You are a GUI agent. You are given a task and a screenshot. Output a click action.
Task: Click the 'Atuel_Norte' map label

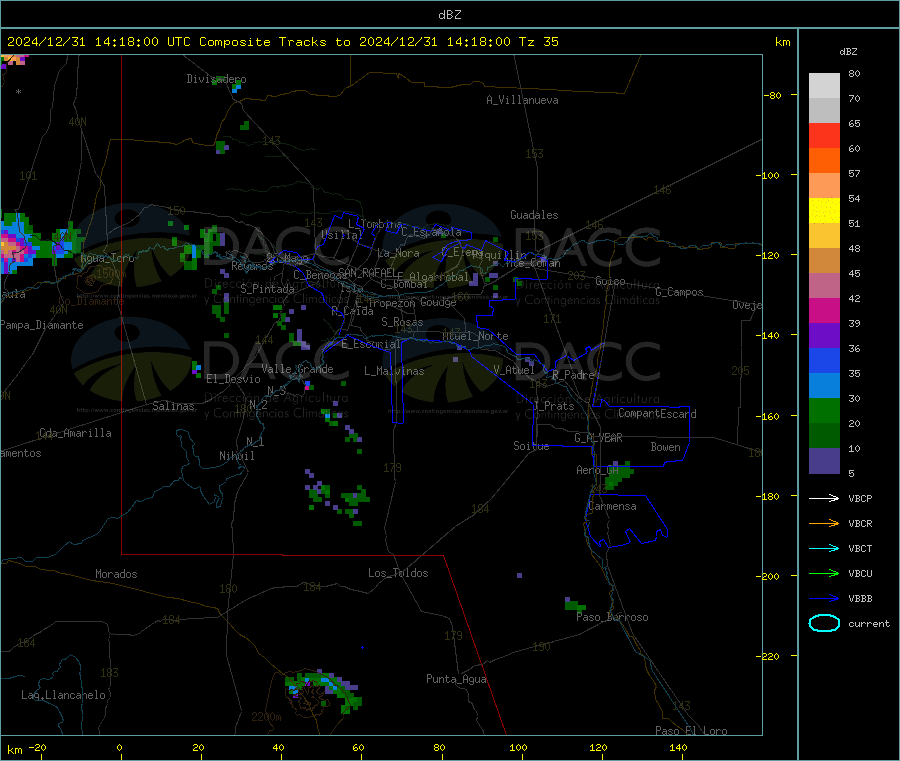475,336
